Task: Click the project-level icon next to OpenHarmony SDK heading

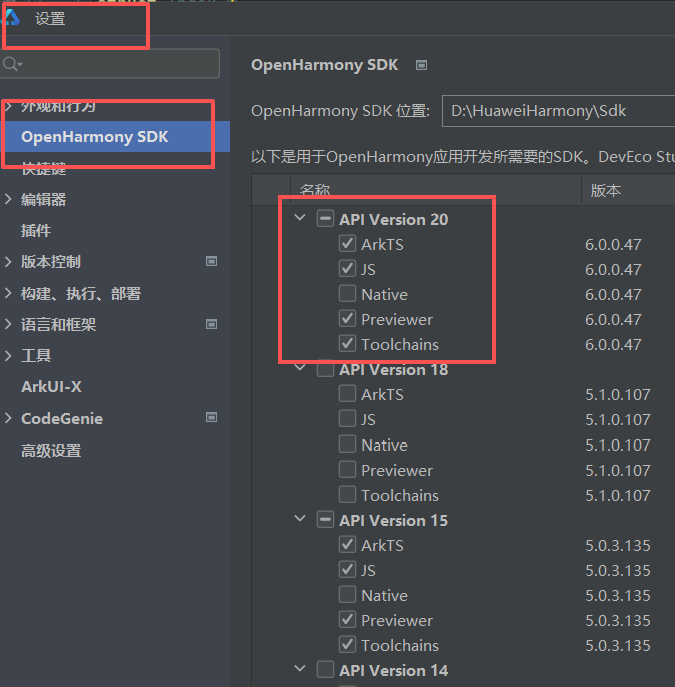Action: coord(421,65)
